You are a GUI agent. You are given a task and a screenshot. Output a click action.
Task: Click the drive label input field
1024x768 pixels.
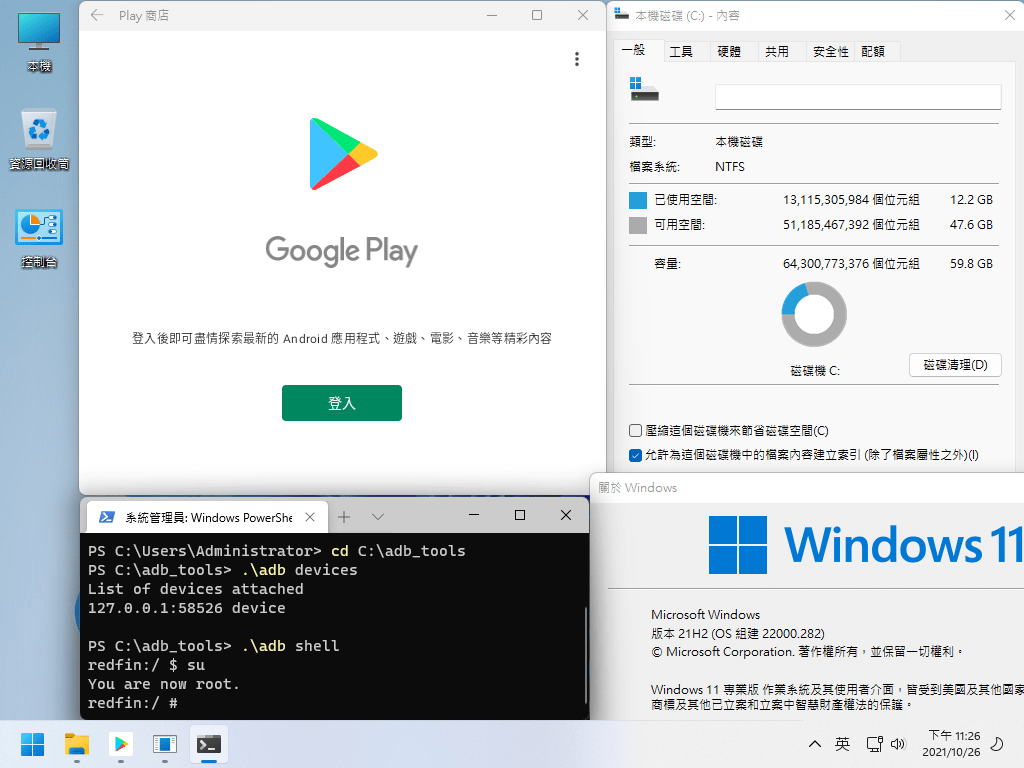(x=858, y=97)
